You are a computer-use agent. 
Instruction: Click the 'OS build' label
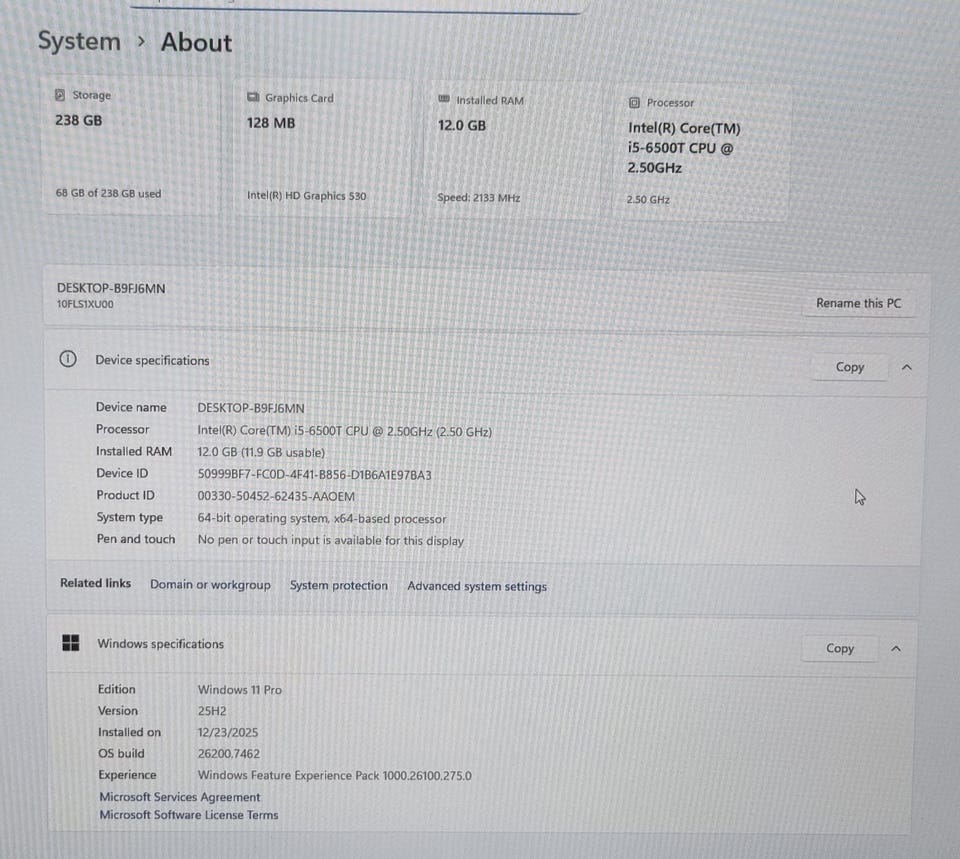click(121, 754)
